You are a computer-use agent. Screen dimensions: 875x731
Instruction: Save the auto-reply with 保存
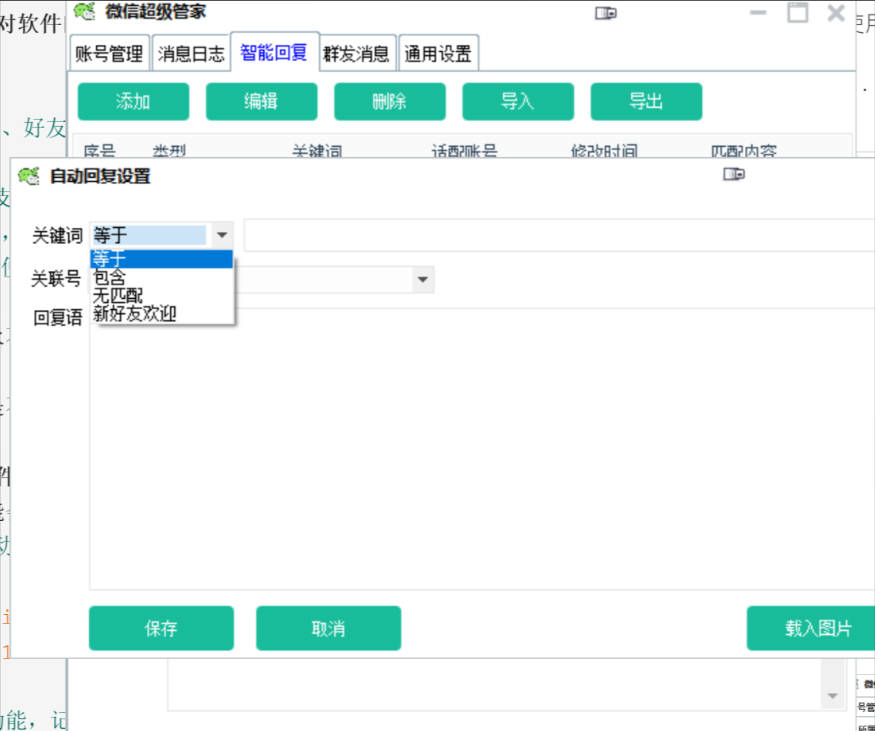coord(161,628)
